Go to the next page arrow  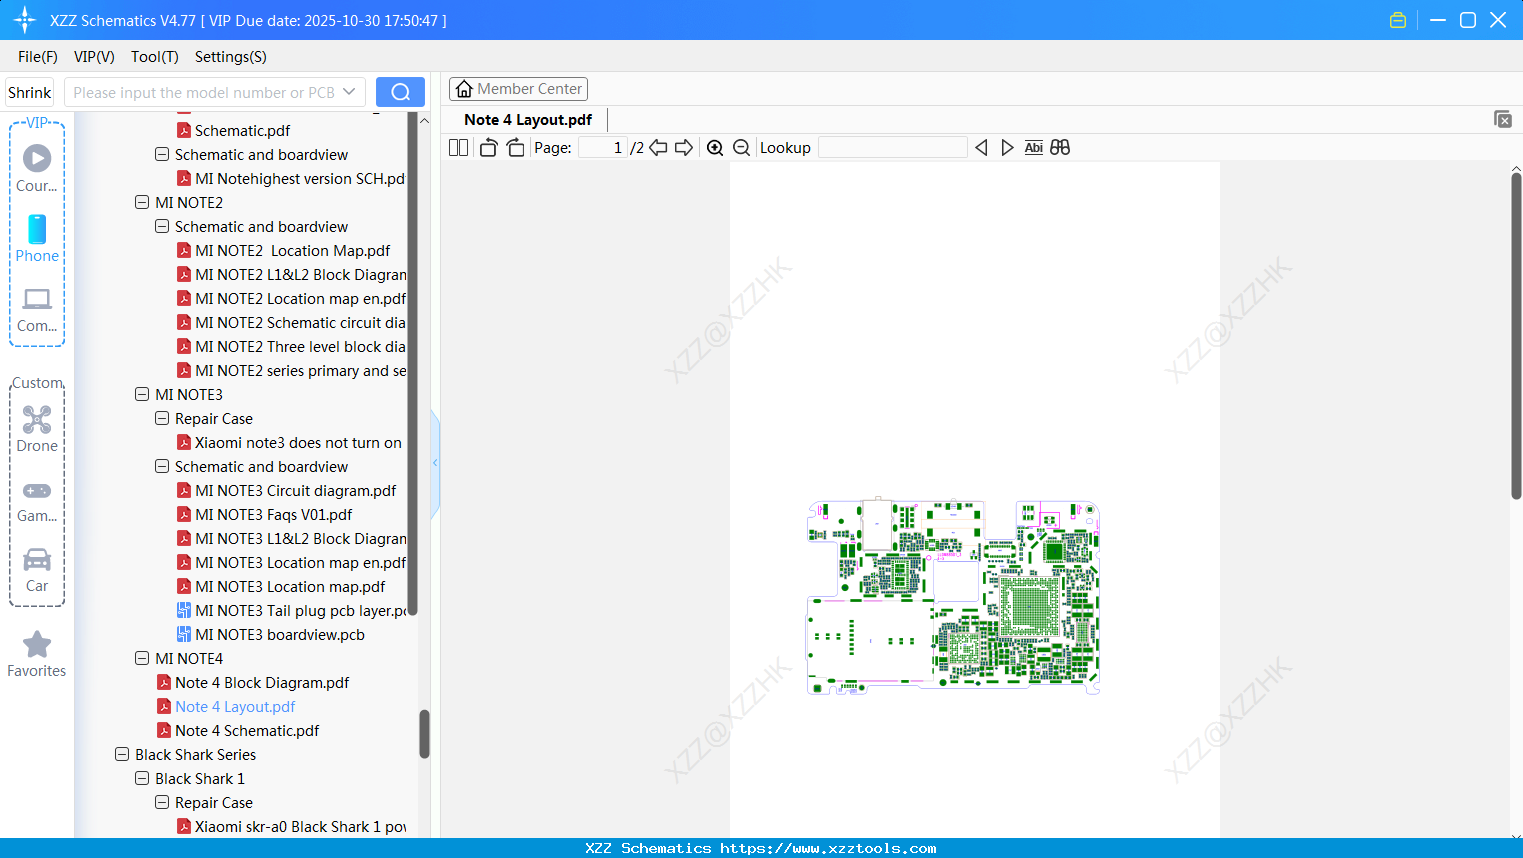(684, 148)
